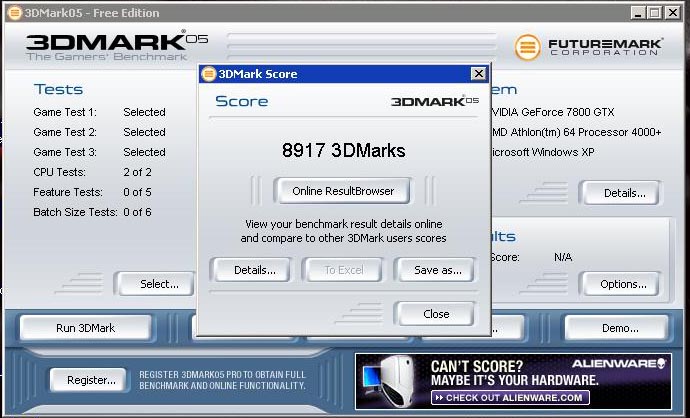
Task: Click the Tests section heading
Action: pyautogui.click(x=58, y=89)
